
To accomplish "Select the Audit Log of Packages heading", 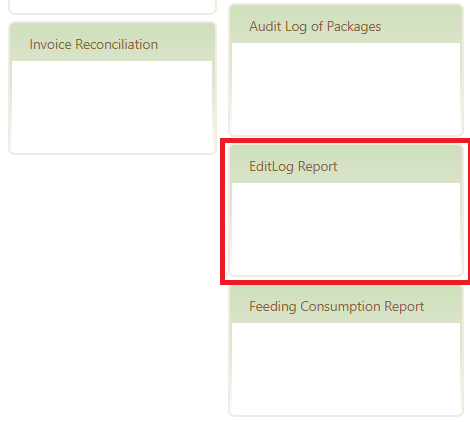I will [x=315, y=27].
